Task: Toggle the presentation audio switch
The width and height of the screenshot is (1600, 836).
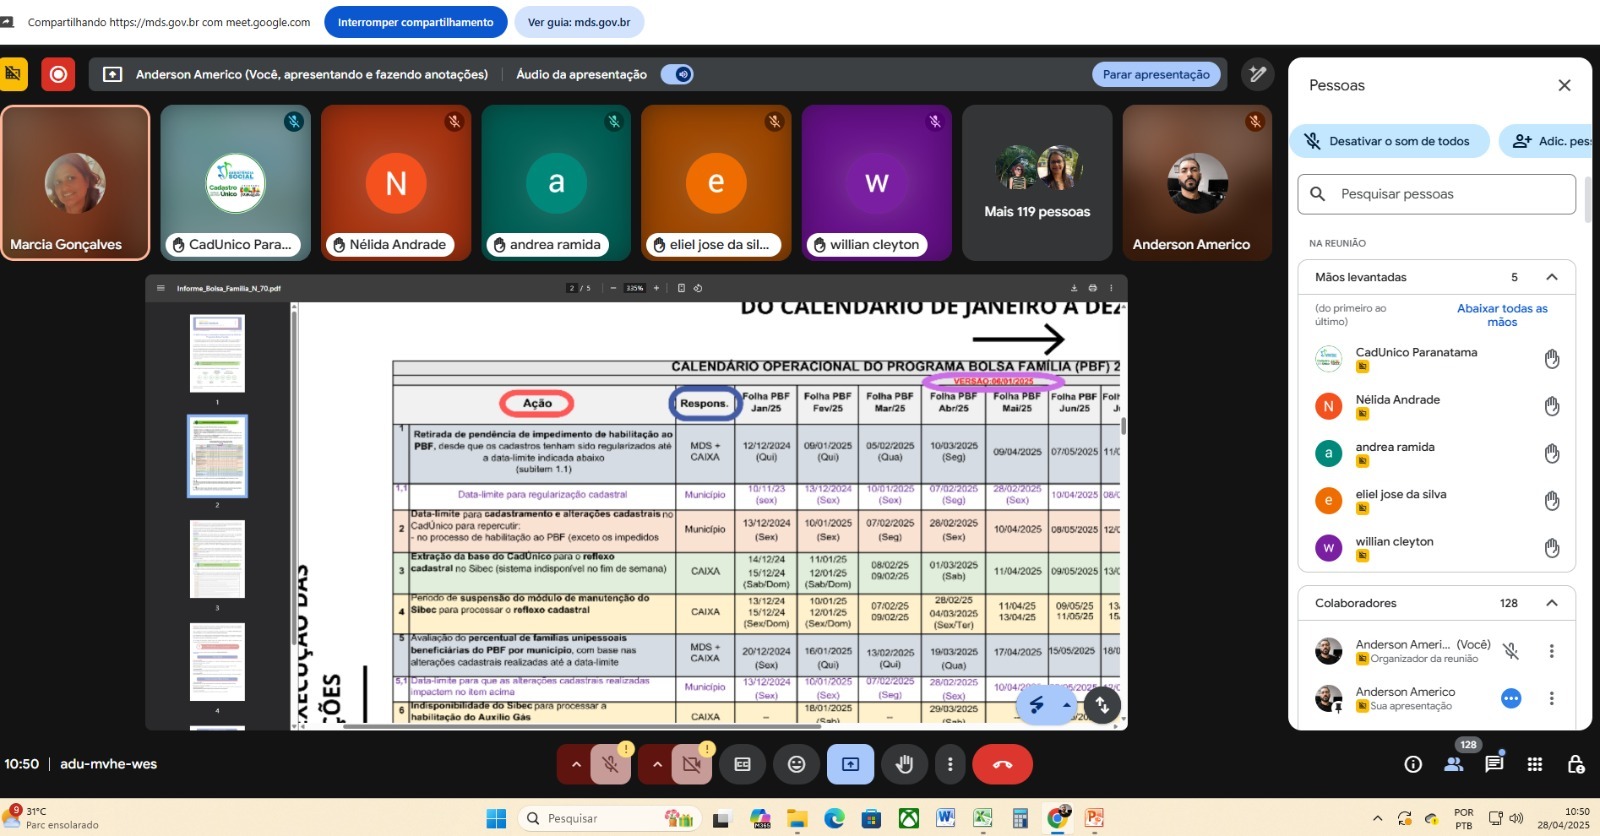Action: (x=678, y=75)
